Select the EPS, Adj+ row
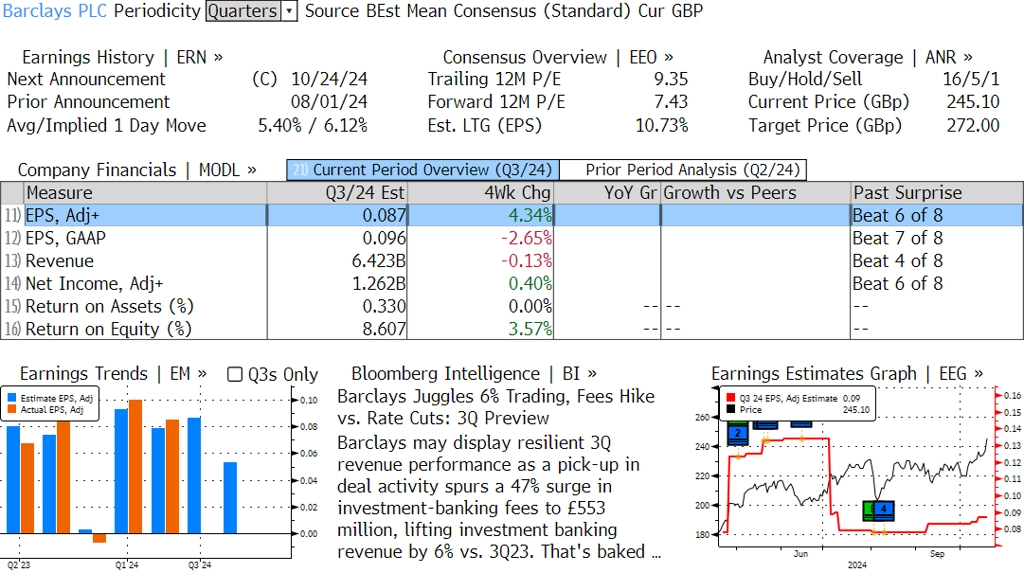This screenshot has width=1024, height=573. (512, 216)
